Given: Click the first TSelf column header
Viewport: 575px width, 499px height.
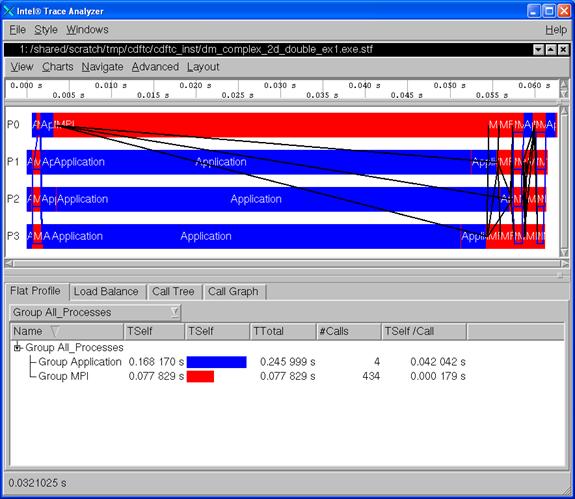Looking at the screenshot, I should tap(154, 331).
